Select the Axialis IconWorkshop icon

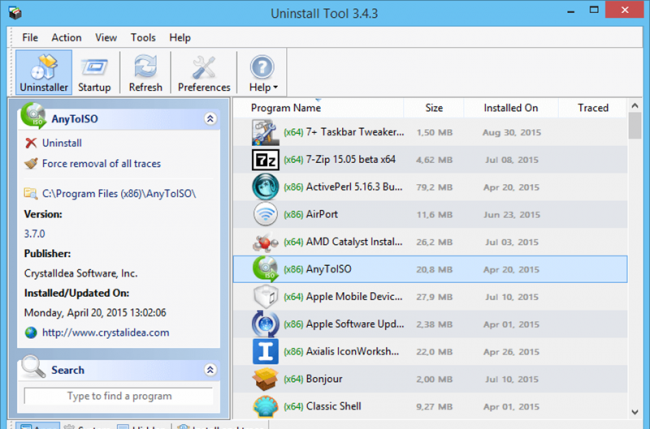tap(265, 351)
